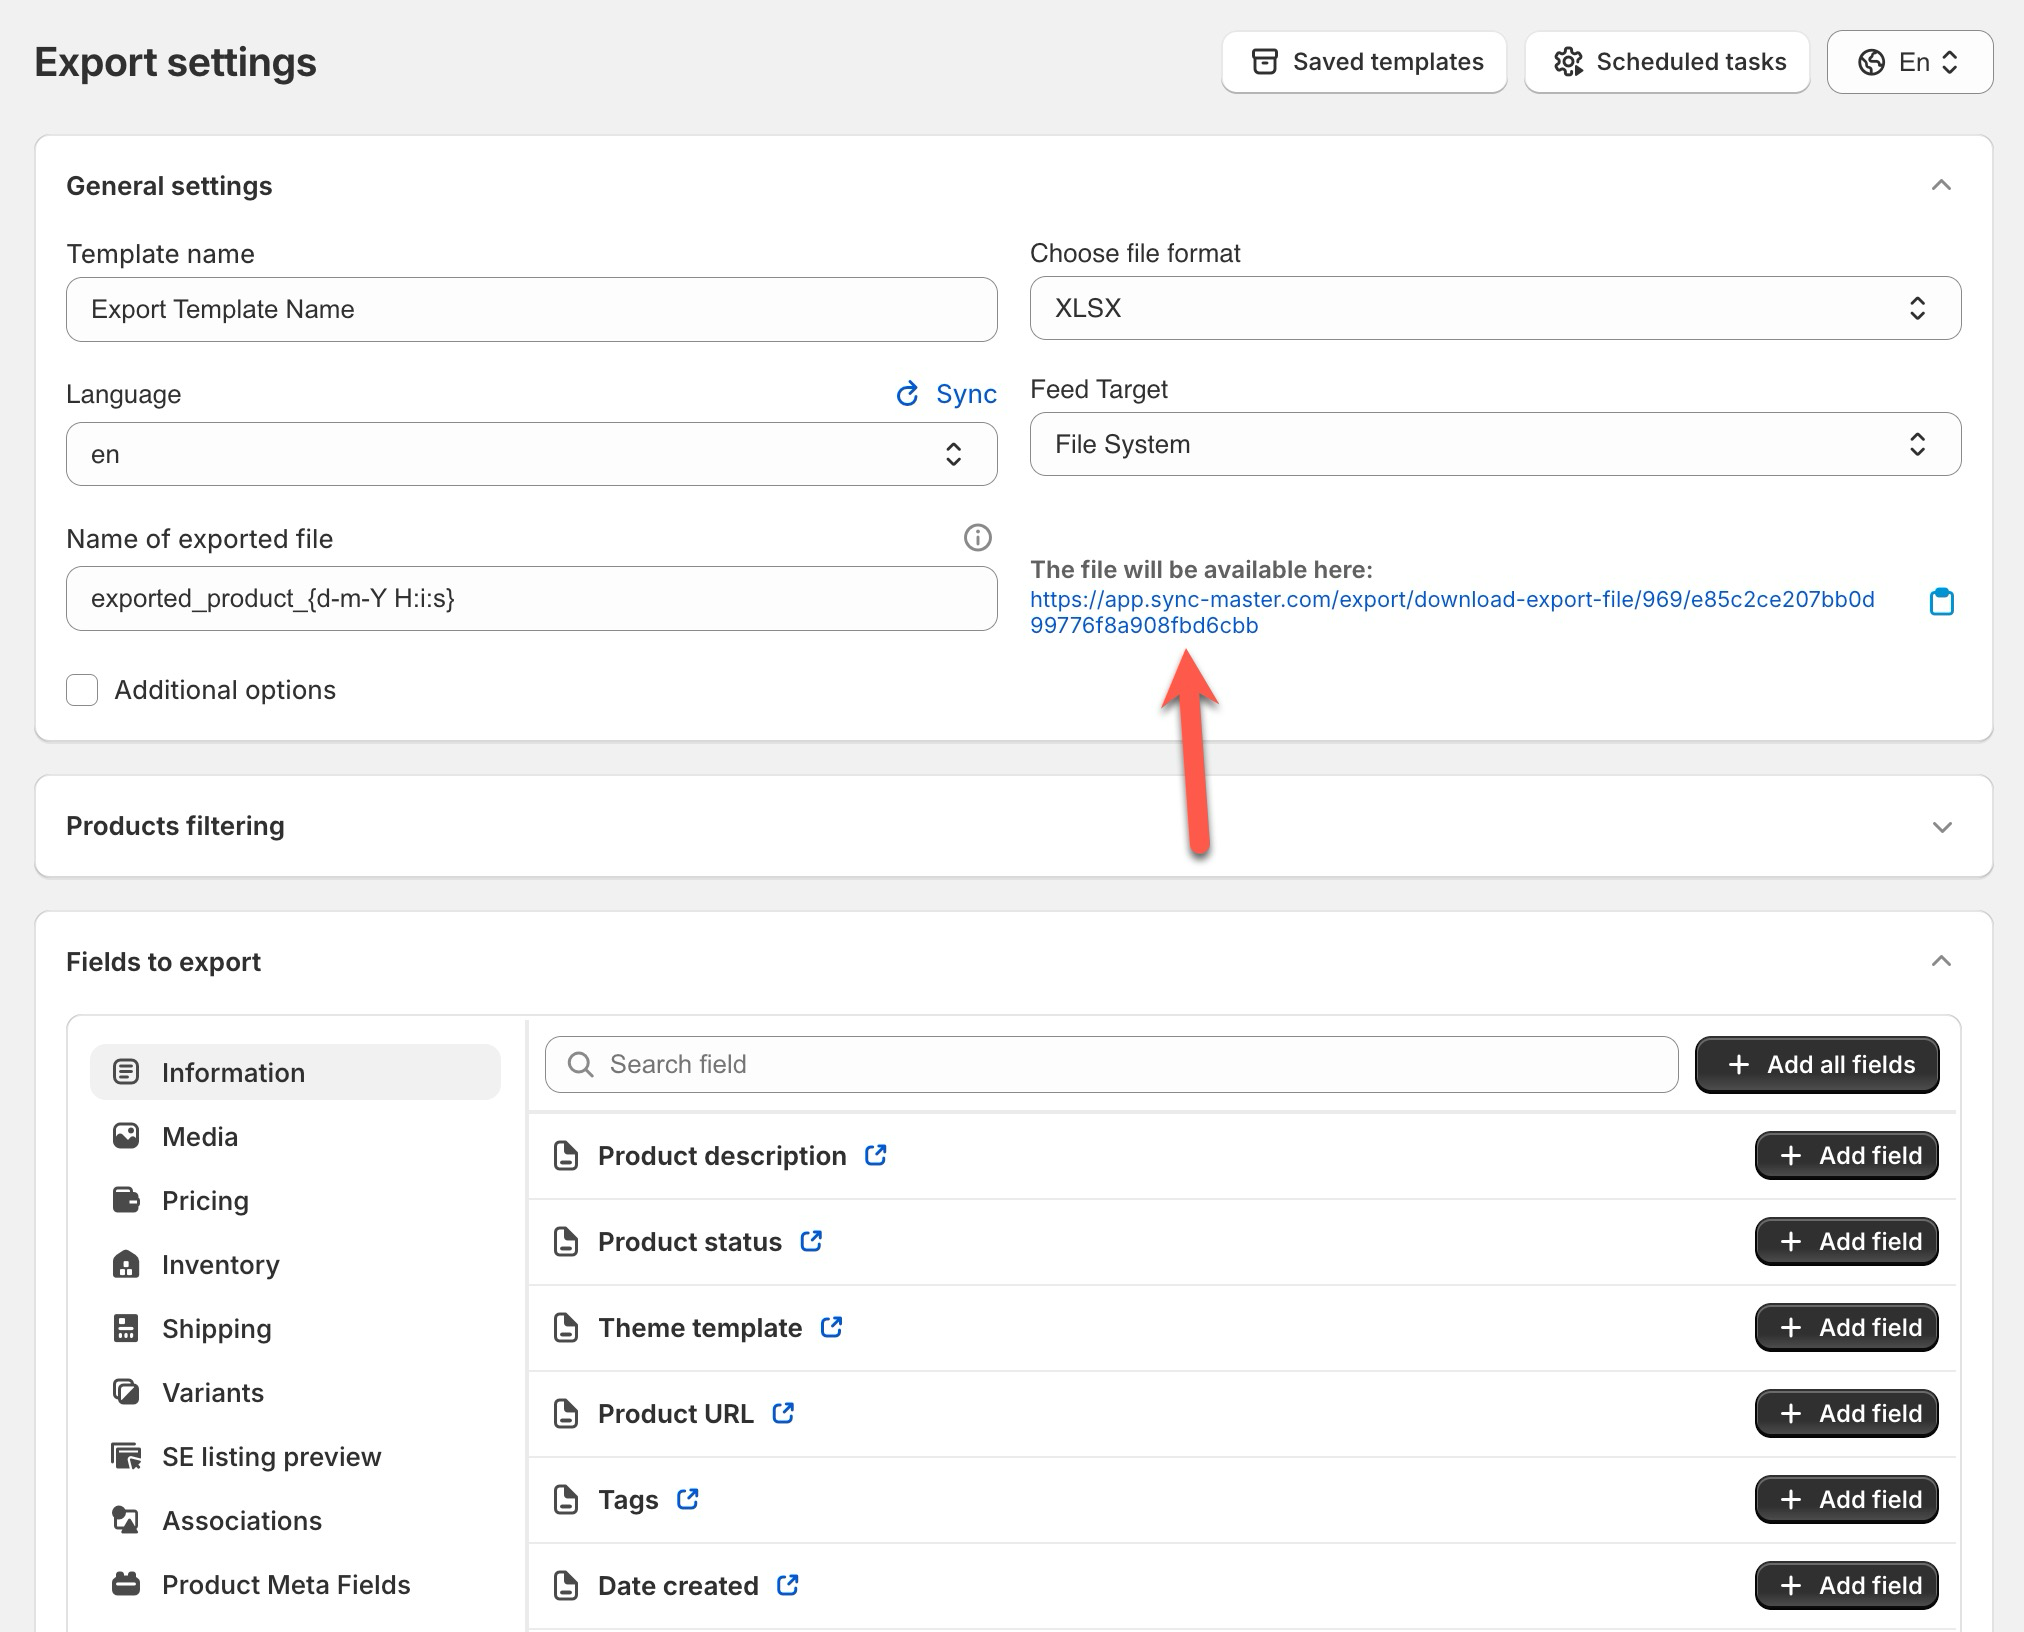The width and height of the screenshot is (2024, 1632).
Task: Open external link icon beside Product URL
Action: [x=783, y=1412]
